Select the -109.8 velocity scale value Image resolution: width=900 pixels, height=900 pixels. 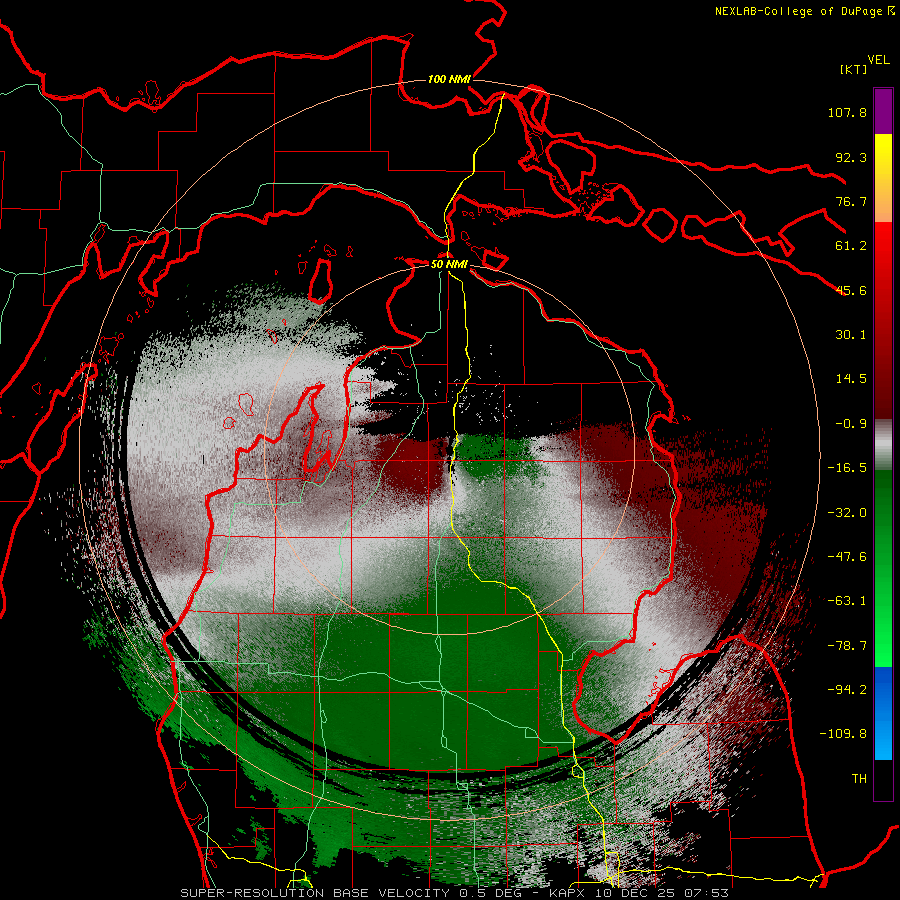843,734
